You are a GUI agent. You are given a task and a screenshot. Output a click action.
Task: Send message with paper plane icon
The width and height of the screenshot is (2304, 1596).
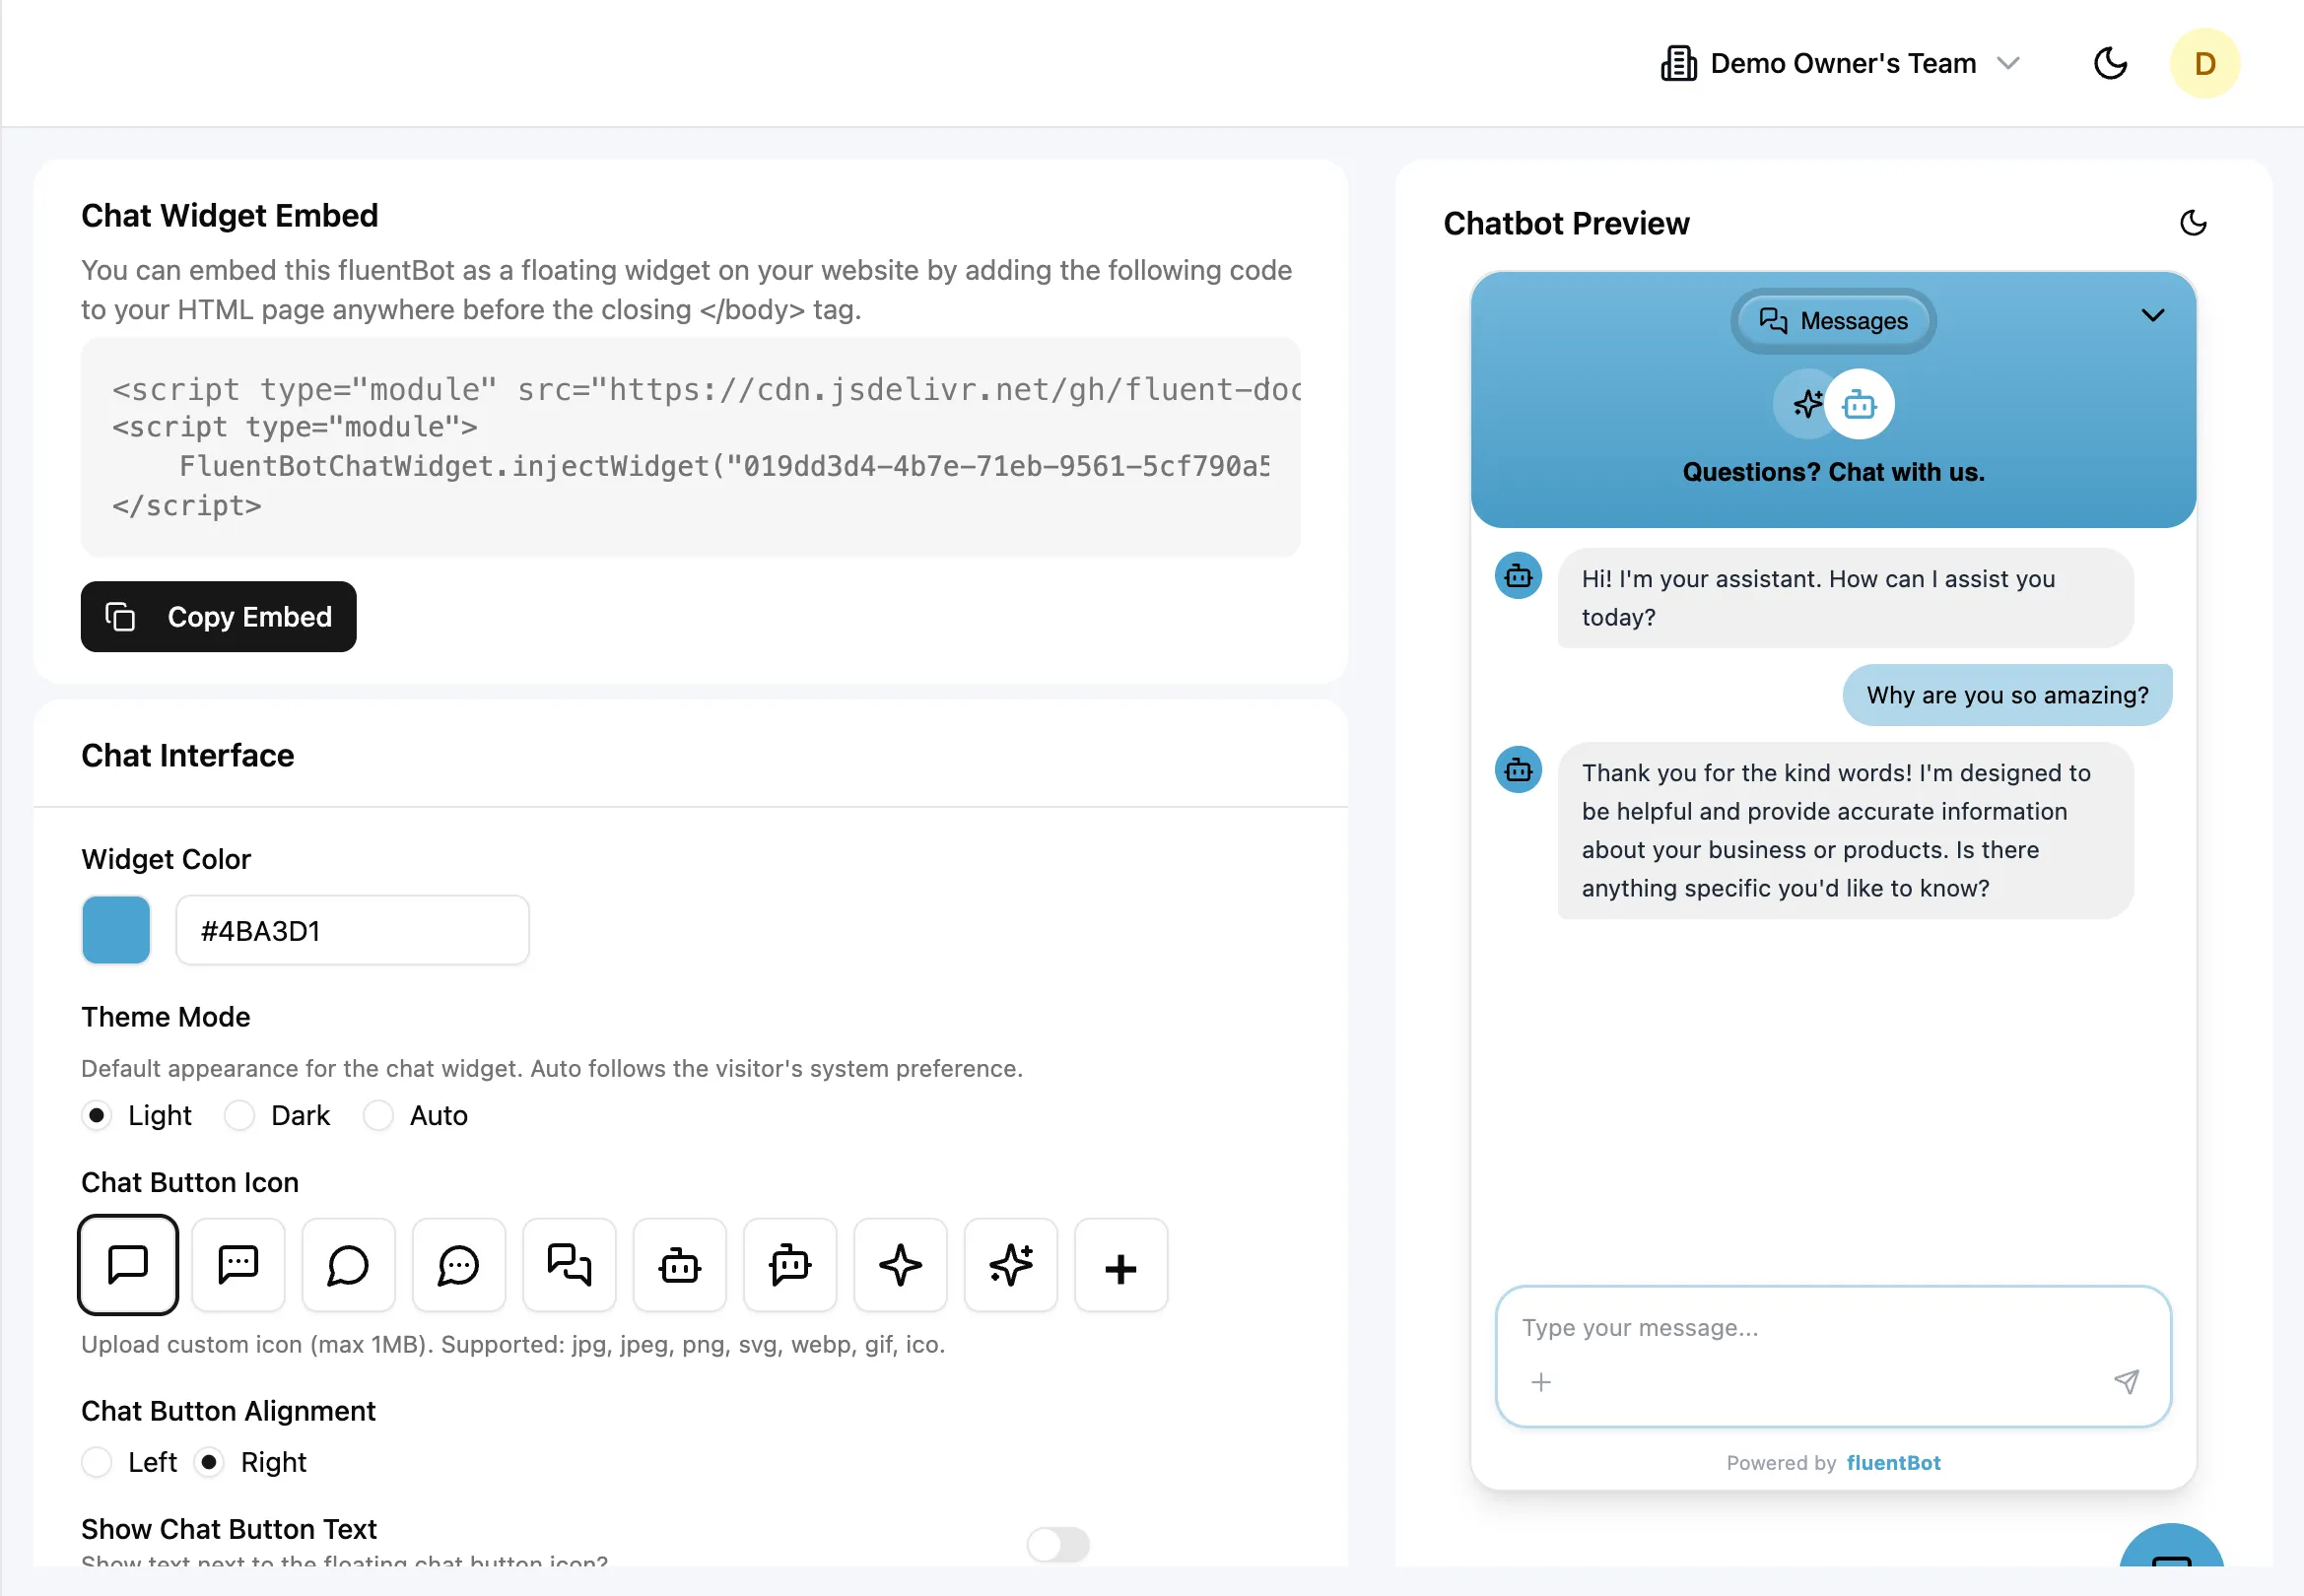point(2126,1382)
